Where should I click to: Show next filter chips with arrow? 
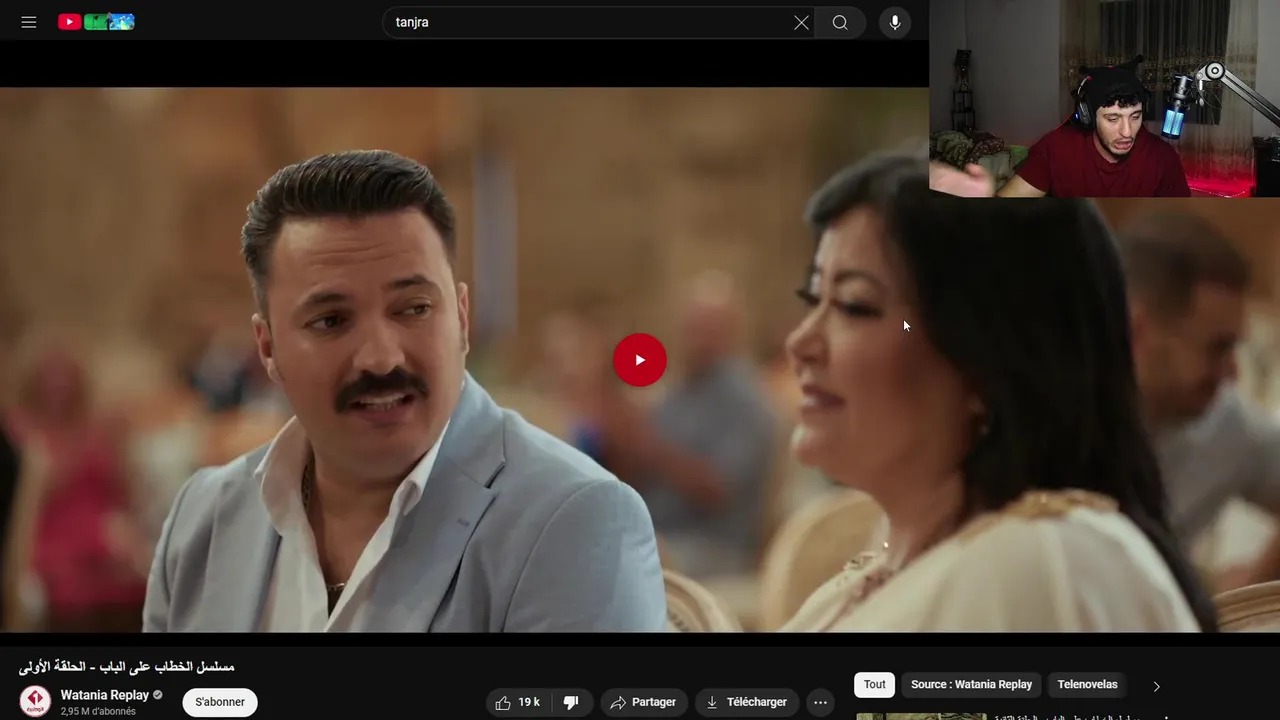(x=1156, y=686)
